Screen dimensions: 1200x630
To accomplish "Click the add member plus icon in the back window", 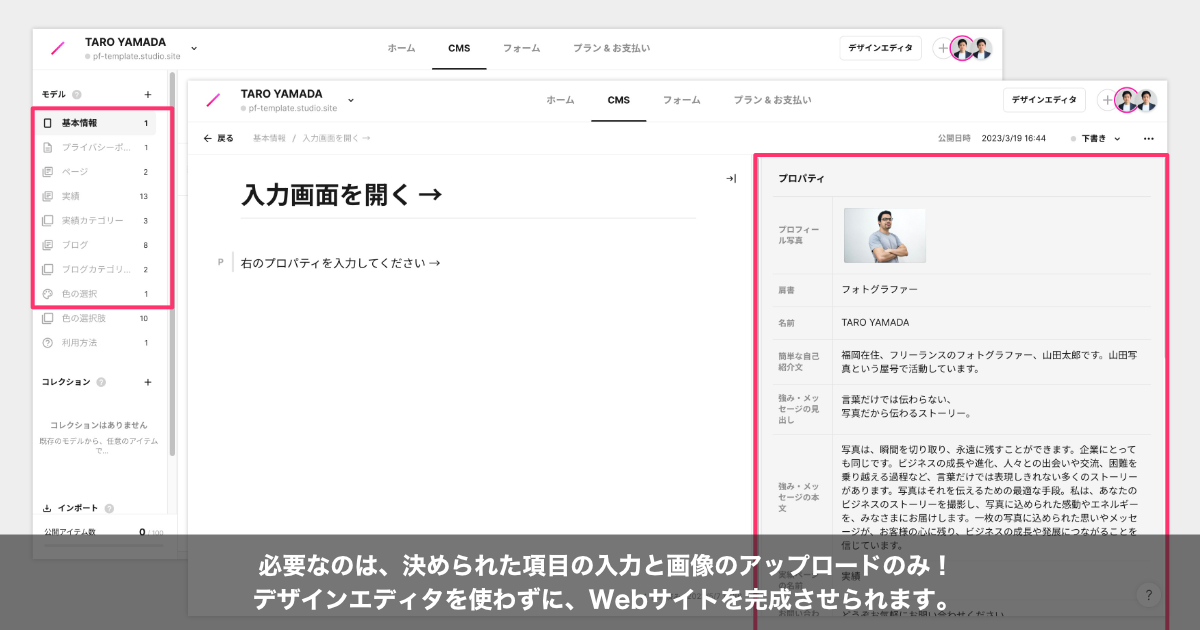I will (x=942, y=48).
